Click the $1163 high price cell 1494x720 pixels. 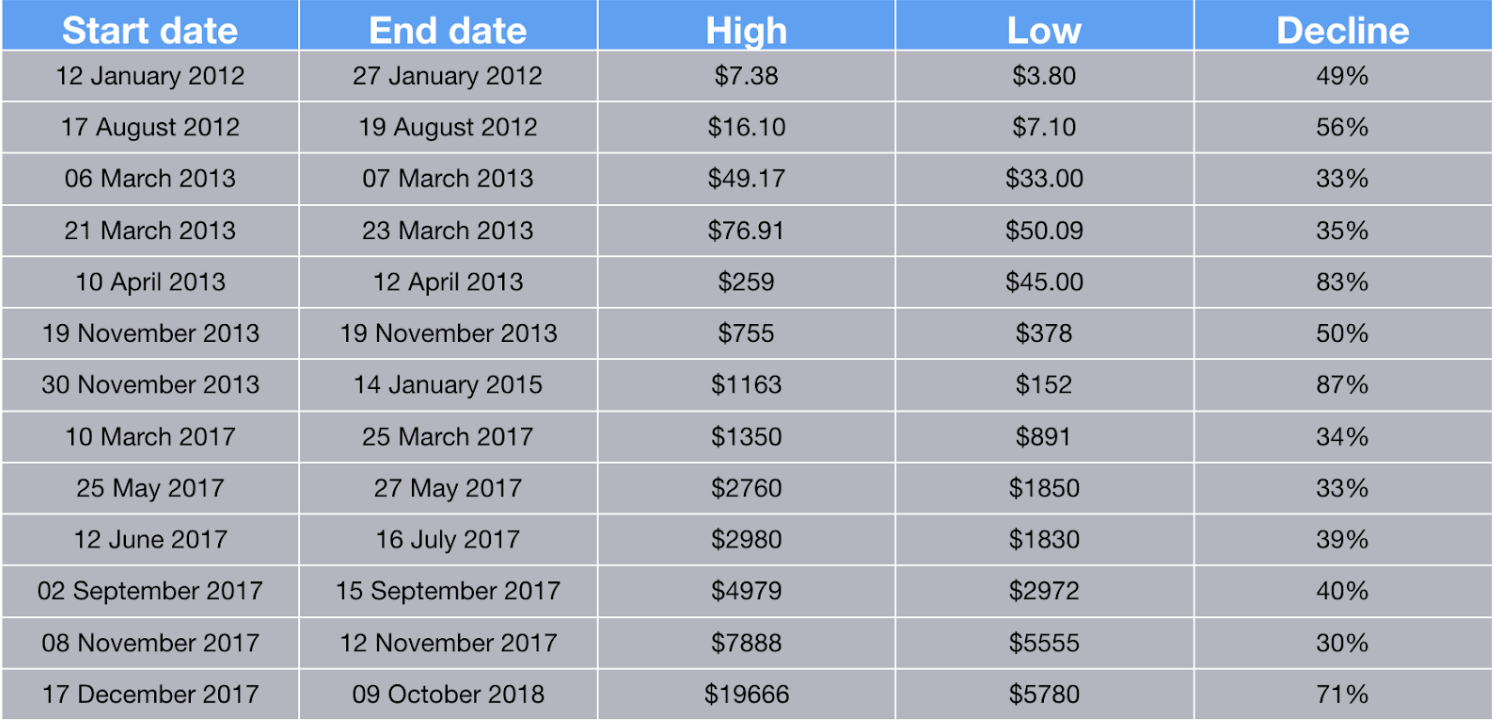tap(746, 385)
